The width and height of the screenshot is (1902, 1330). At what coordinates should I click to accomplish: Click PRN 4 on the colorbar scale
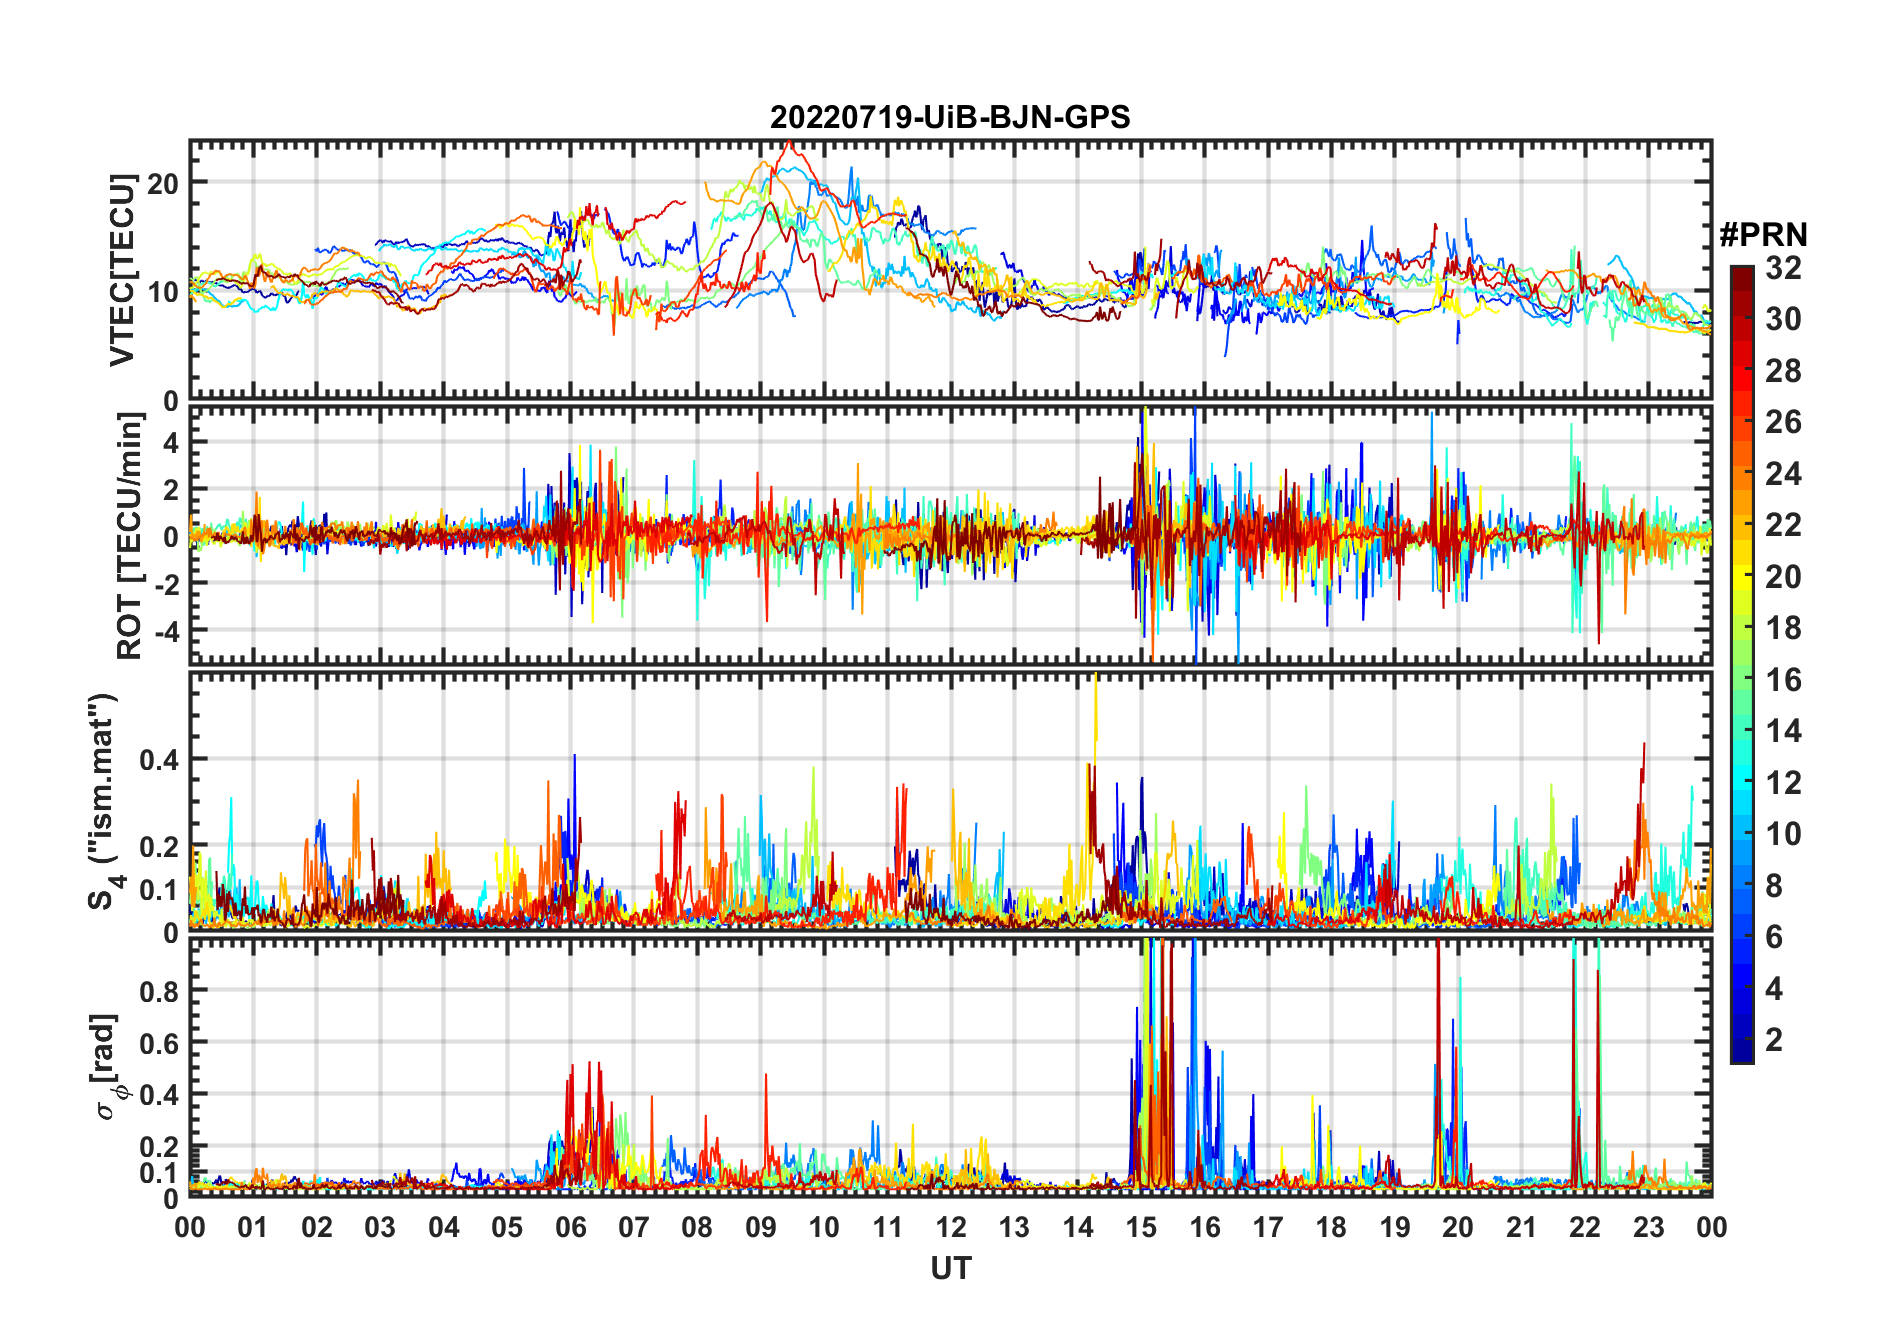click(1775, 989)
